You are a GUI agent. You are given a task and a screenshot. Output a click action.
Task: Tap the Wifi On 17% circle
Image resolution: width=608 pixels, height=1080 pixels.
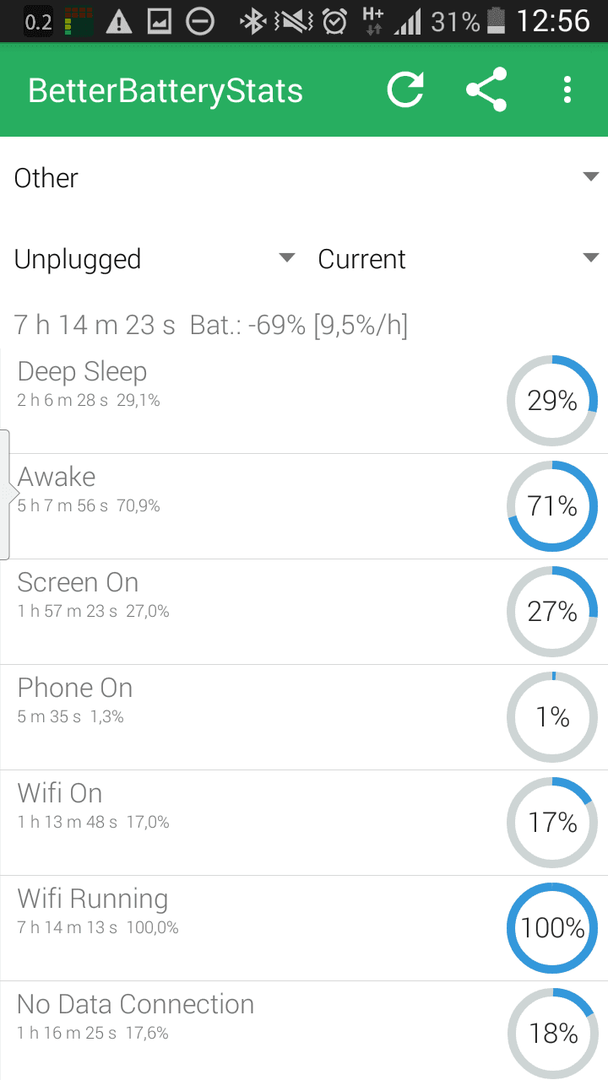(552, 822)
